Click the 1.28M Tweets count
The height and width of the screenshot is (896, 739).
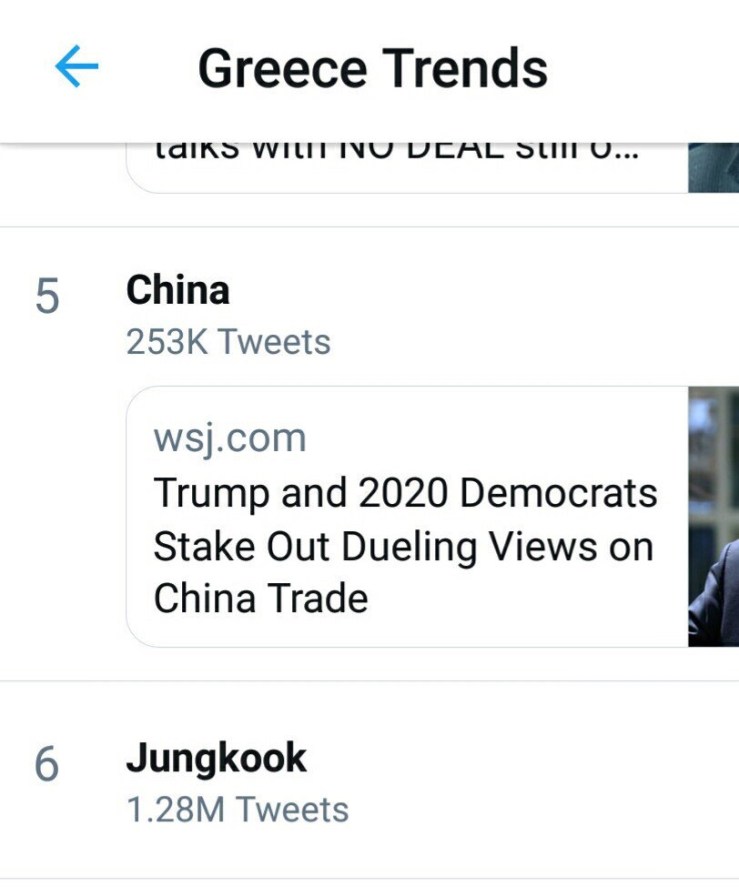click(237, 809)
